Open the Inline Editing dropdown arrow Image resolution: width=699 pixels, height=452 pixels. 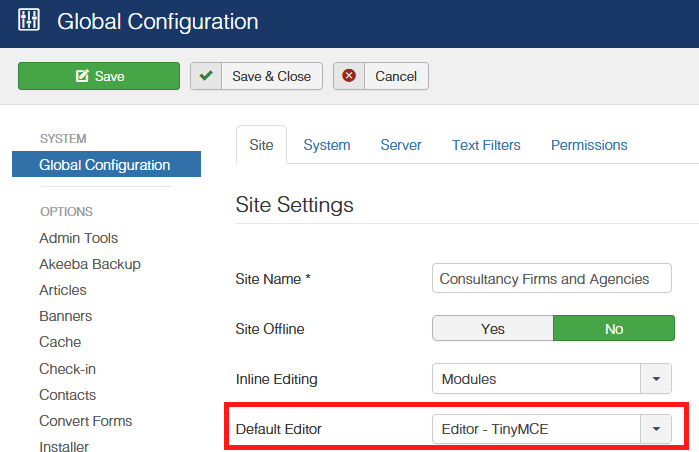tap(656, 380)
